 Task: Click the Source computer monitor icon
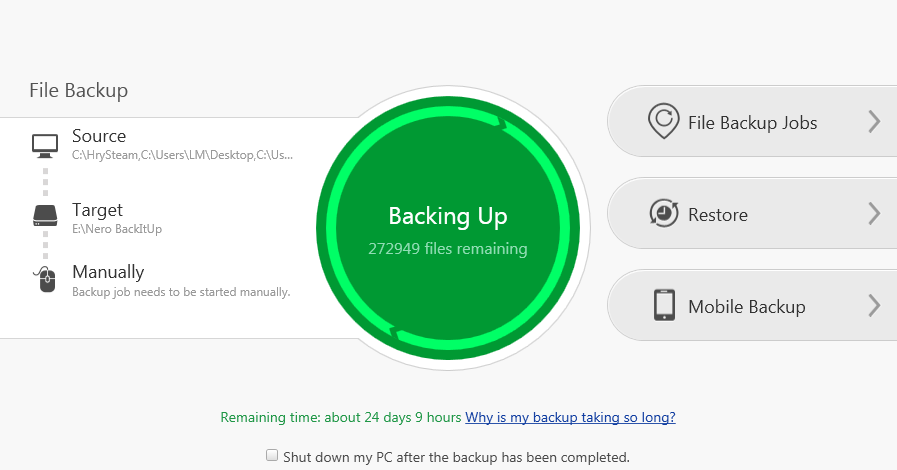[45, 146]
